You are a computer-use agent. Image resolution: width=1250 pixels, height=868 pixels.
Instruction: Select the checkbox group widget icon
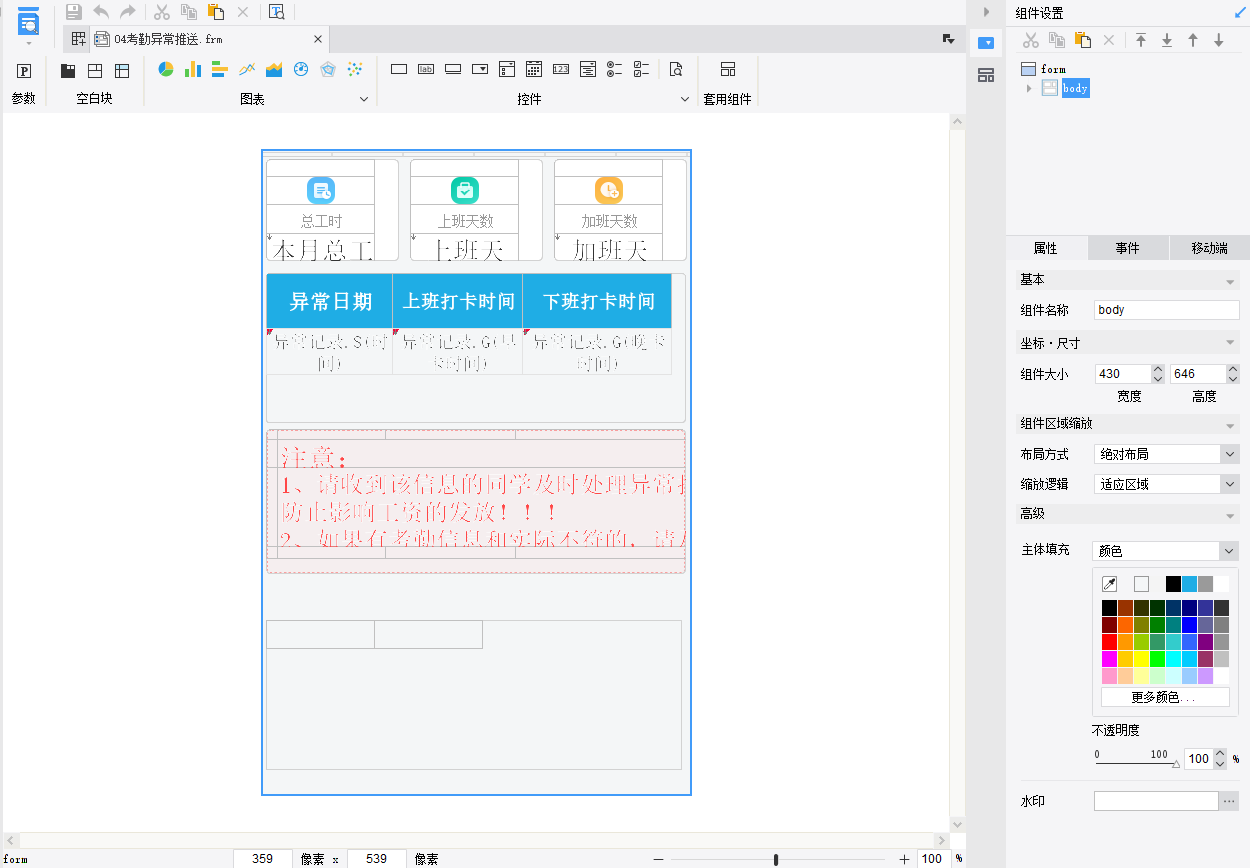pyautogui.click(x=642, y=69)
